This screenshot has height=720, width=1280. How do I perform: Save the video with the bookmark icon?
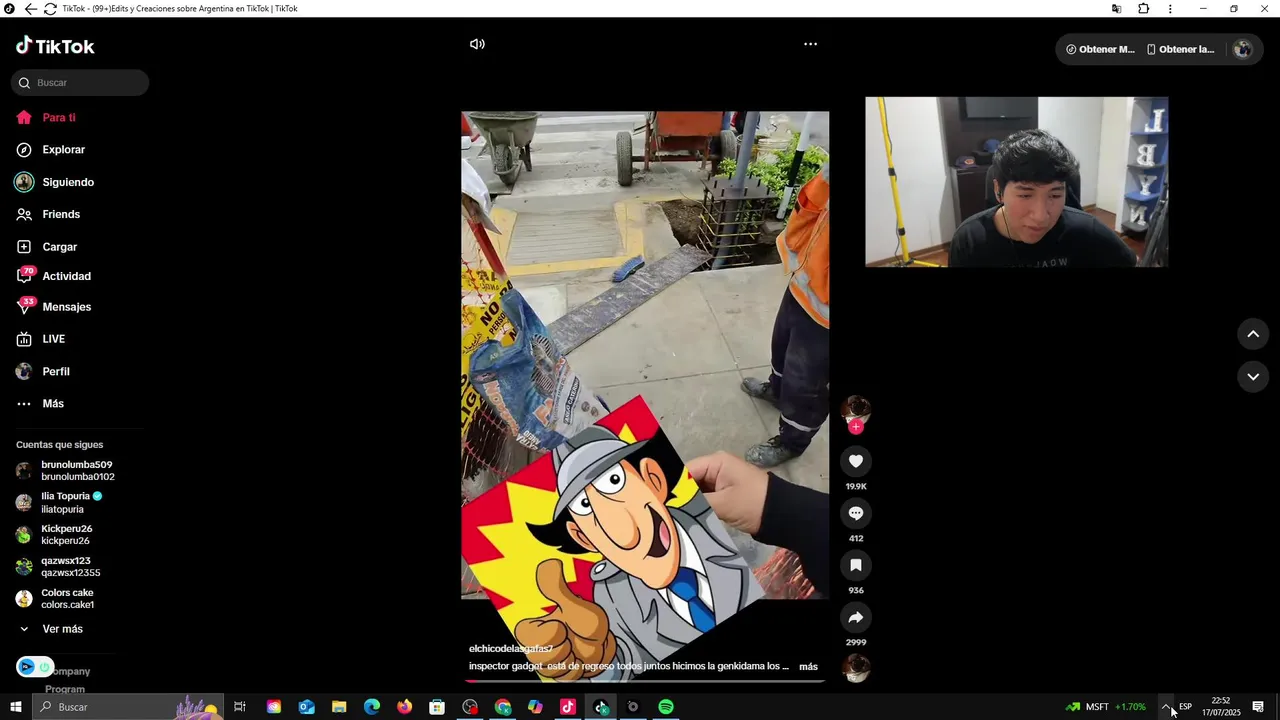click(x=856, y=565)
